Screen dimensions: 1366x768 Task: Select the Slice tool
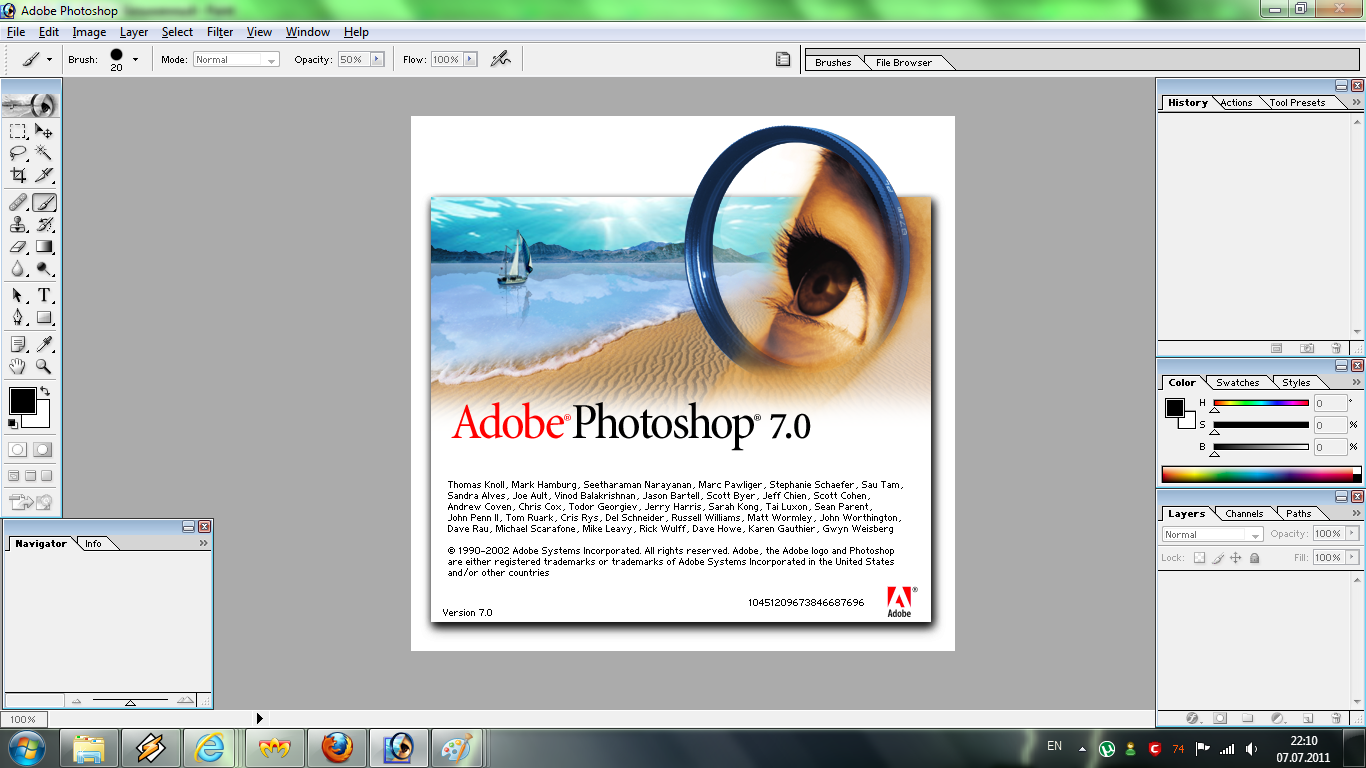[44, 175]
